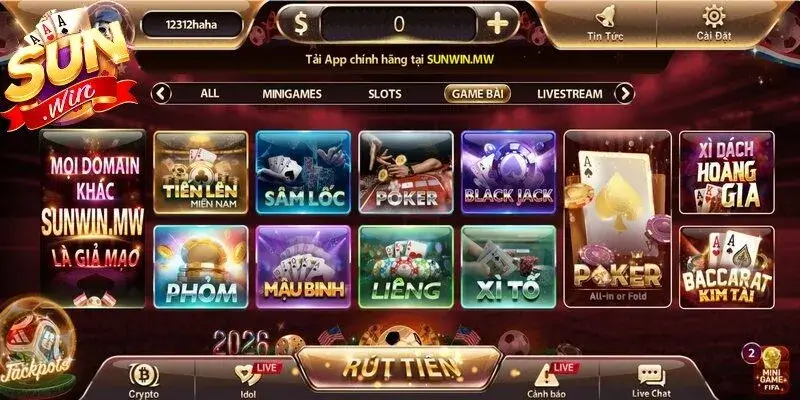Open the Poker All-in or Fold tile
This screenshot has height=400, width=800.
(617, 218)
